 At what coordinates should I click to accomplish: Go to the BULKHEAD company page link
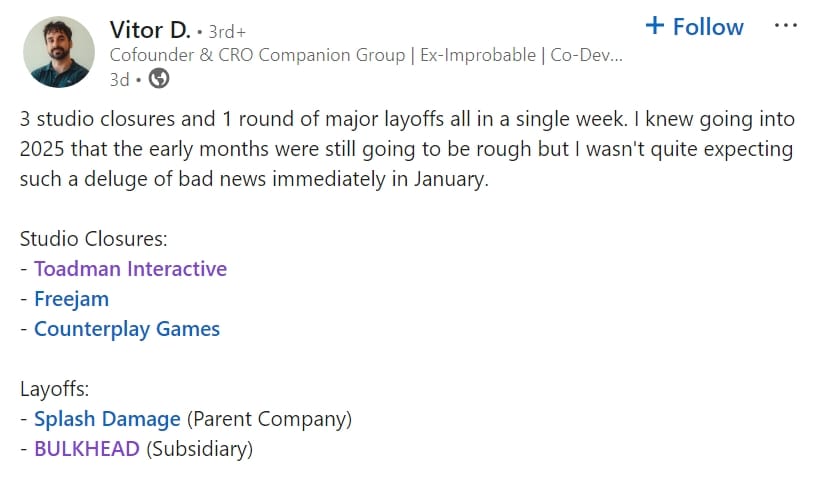coord(87,449)
